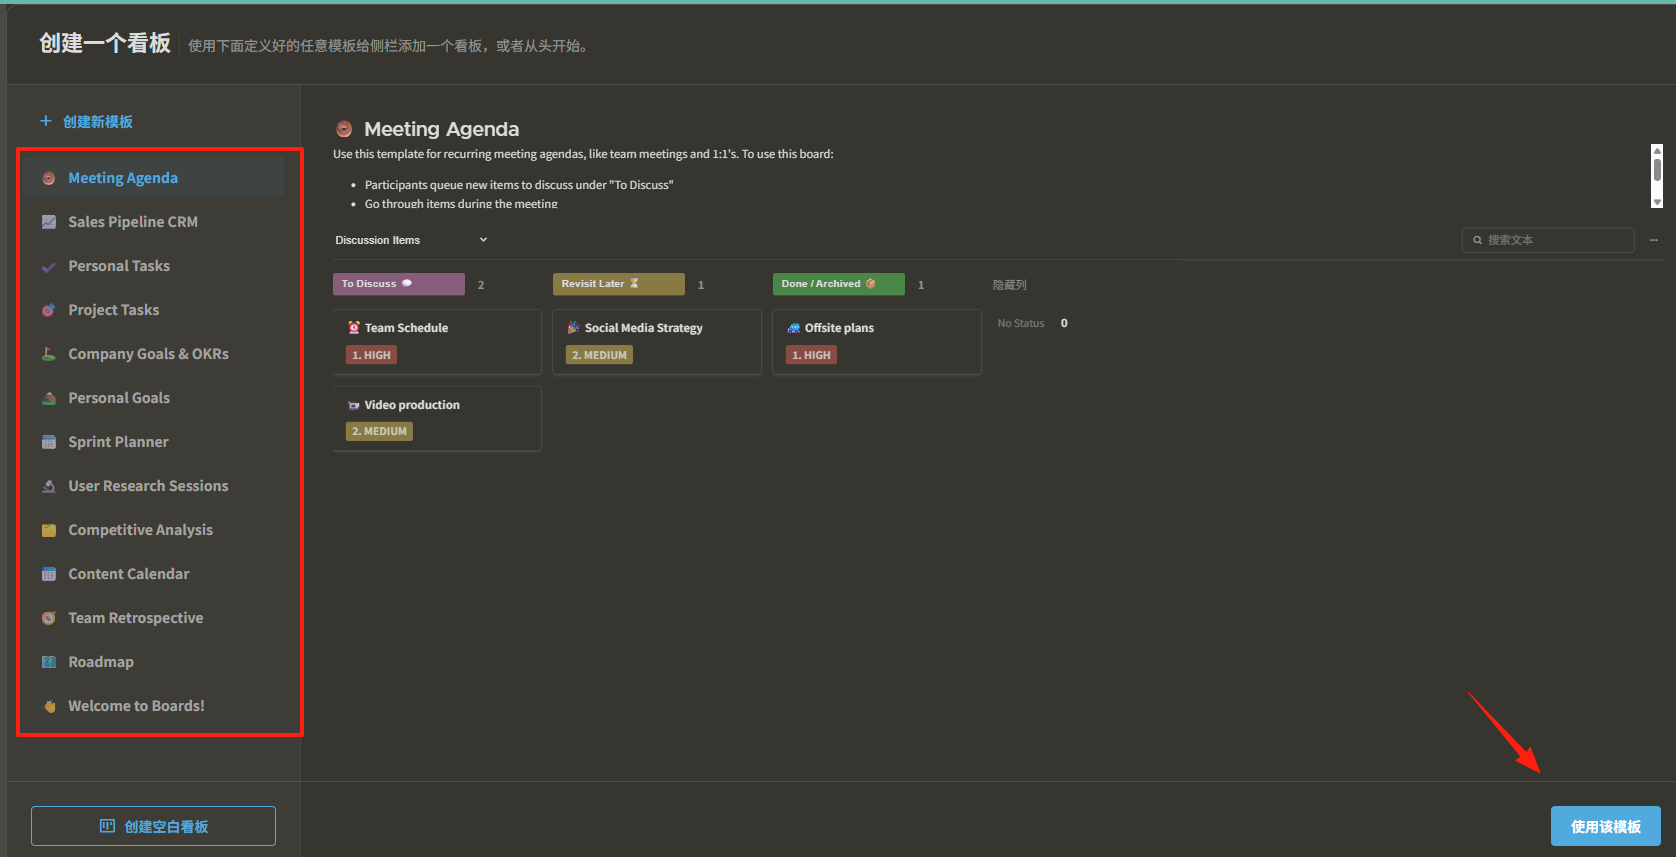This screenshot has width=1676, height=857.
Task: Click the plus icon for new template
Action: [x=45, y=121]
